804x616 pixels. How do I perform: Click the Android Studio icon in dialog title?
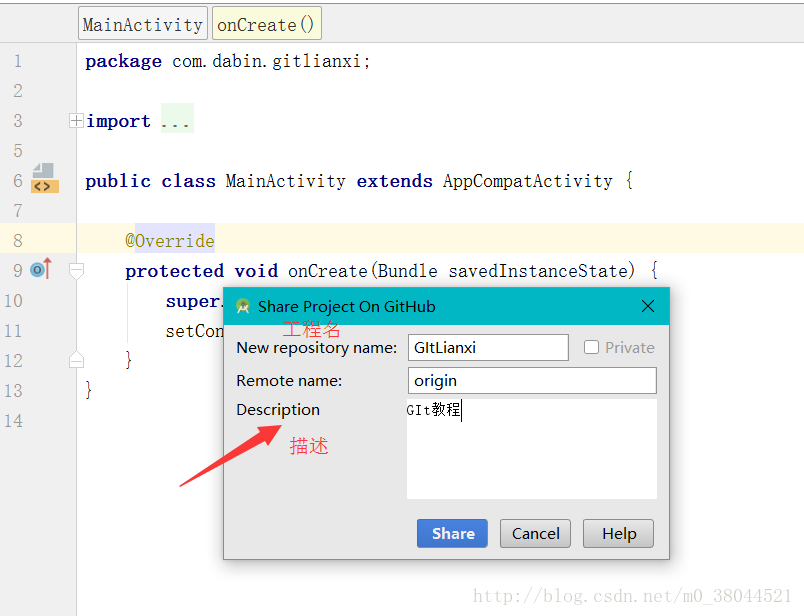click(243, 307)
